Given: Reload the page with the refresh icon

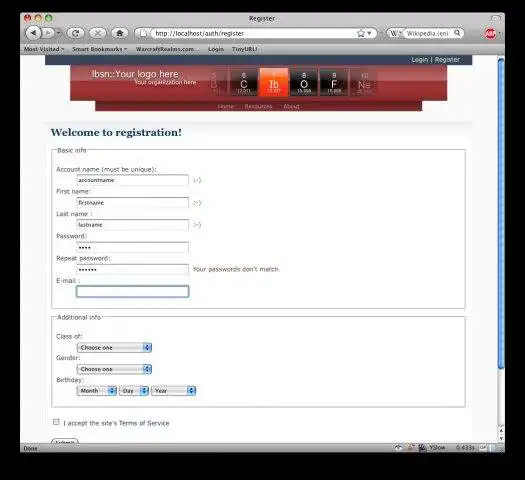Looking at the screenshot, I should (76, 33).
